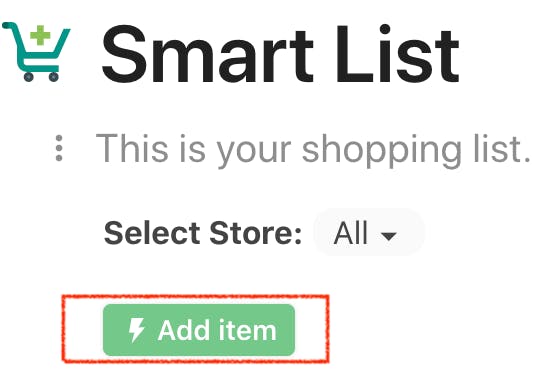Place cursor in 'This is your shopping list.'
This screenshot has height=370, width=533.
tap(313, 150)
